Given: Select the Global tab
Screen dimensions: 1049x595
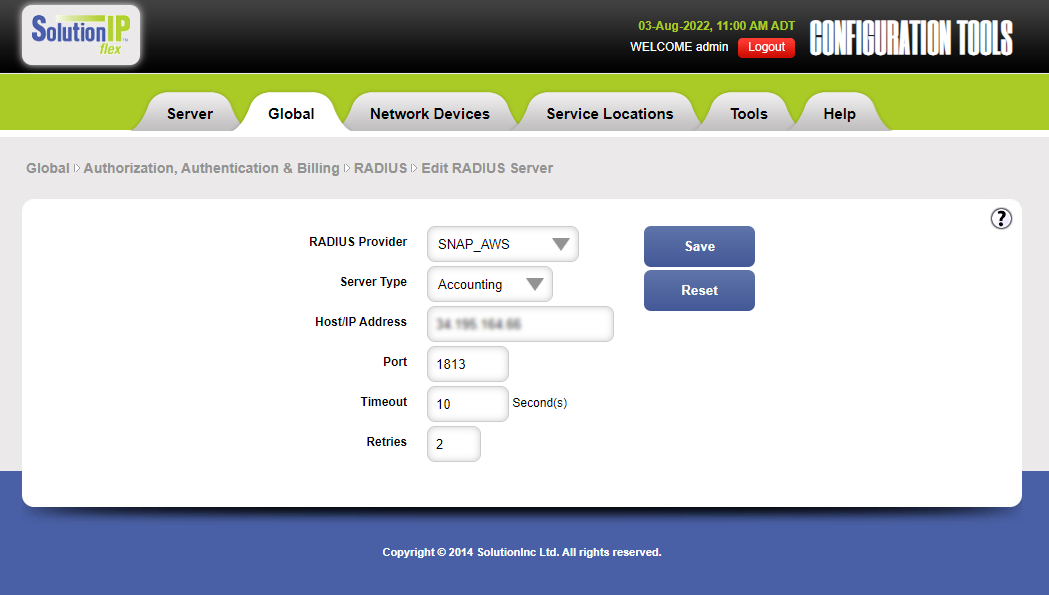Looking at the screenshot, I should pyautogui.click(x=291, y=114).
